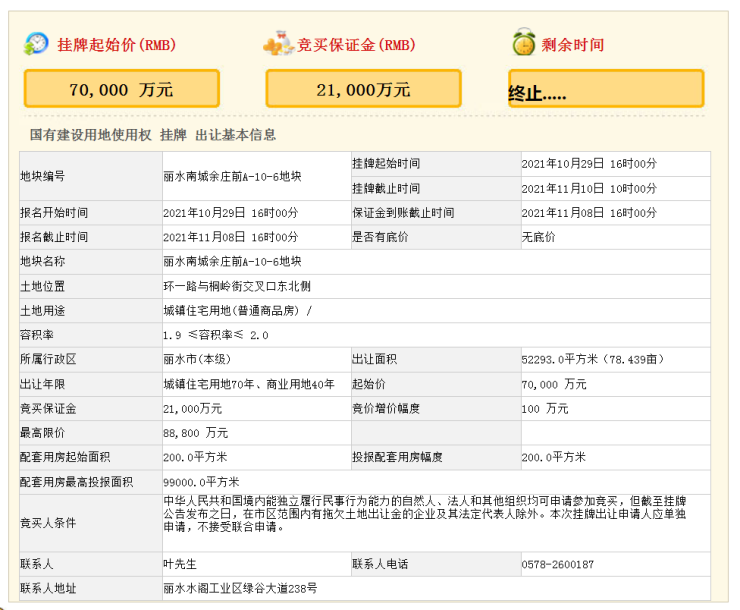Click the 国有建设用地使用权 section heading

click(x=90, y=135)
